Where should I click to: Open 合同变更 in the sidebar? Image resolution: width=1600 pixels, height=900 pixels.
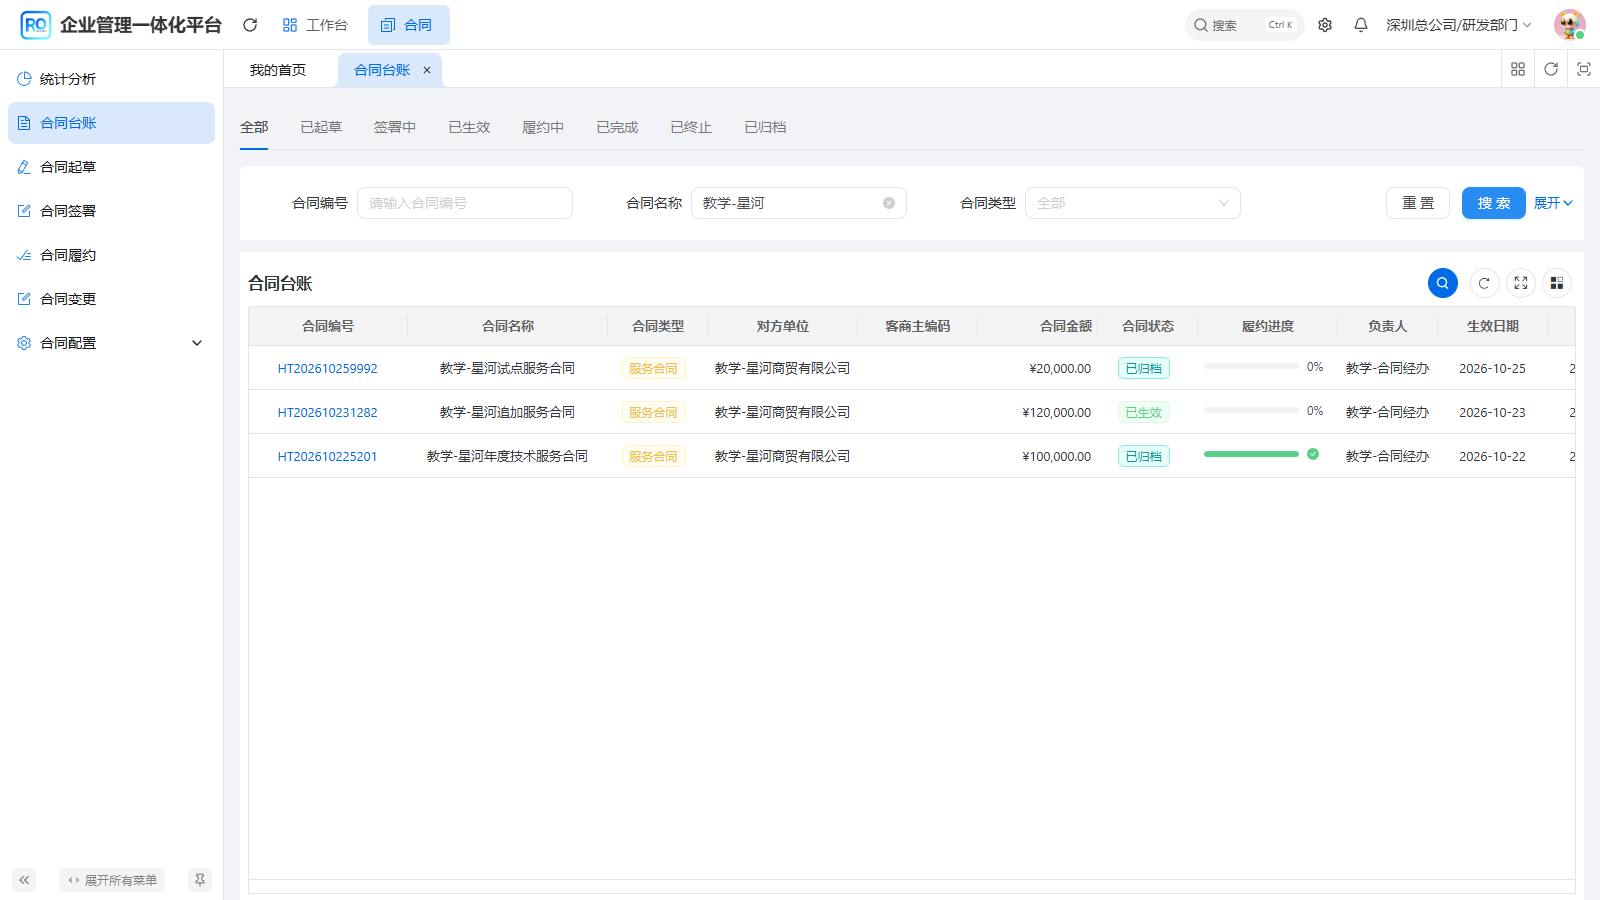click(x=111, y=299)
